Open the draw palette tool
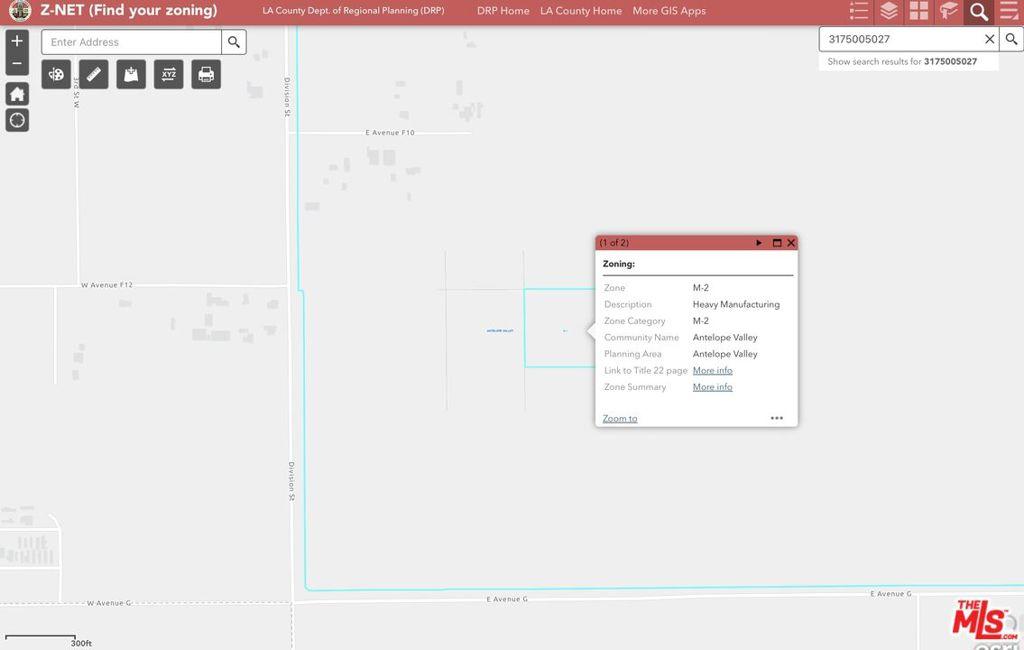Viewport: 1024px width, 650px height. click(x=56, y=74)
